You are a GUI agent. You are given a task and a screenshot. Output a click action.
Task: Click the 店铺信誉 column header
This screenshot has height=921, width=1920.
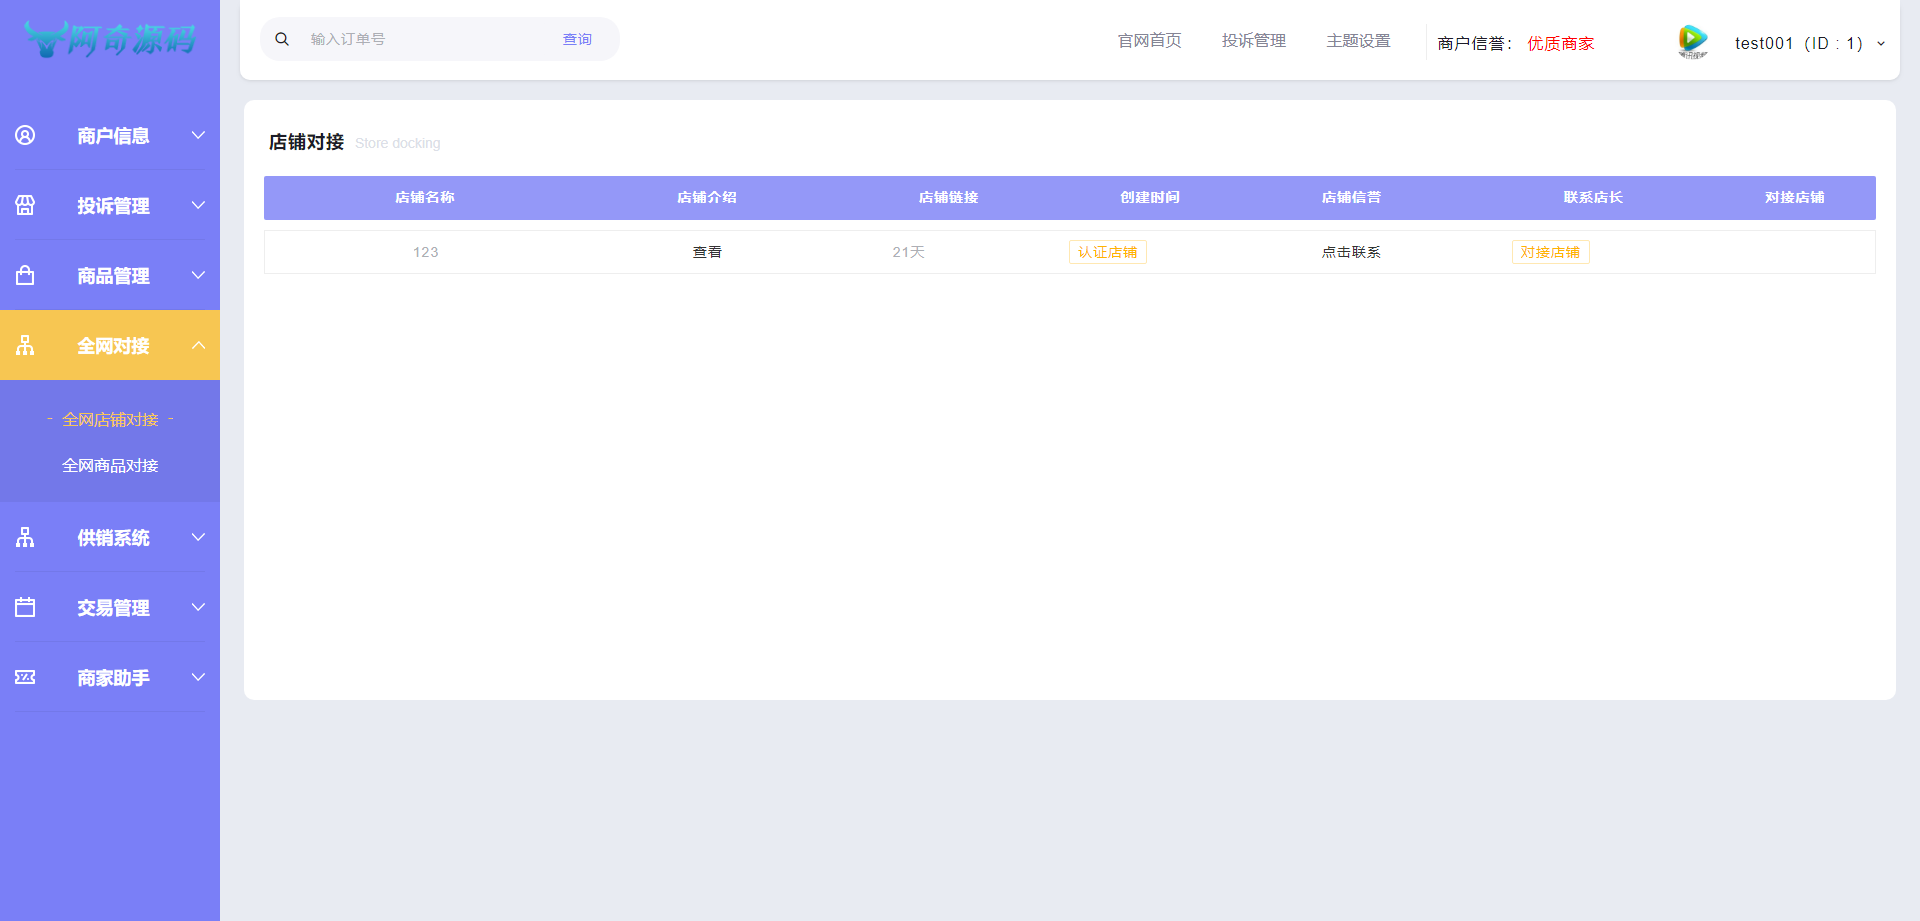tap(1351, 197)
